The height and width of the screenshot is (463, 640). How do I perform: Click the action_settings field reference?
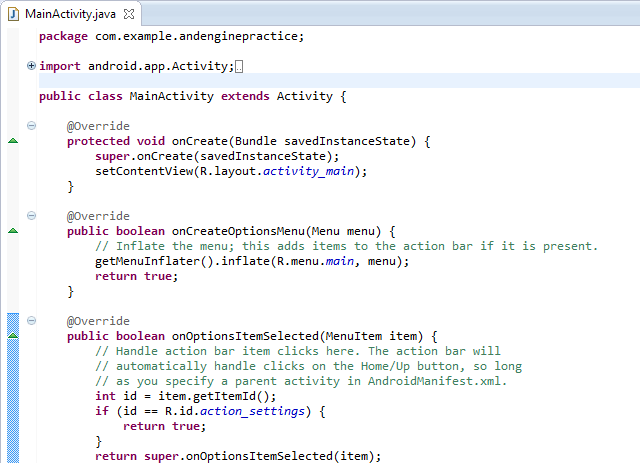pos(252,411)
